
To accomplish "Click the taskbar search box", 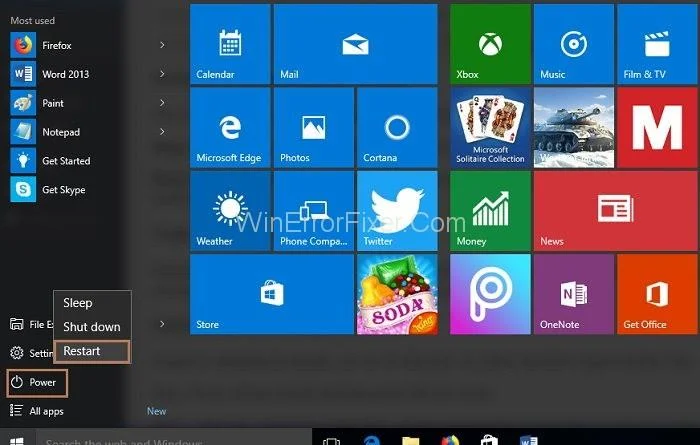I will point(174,438).
